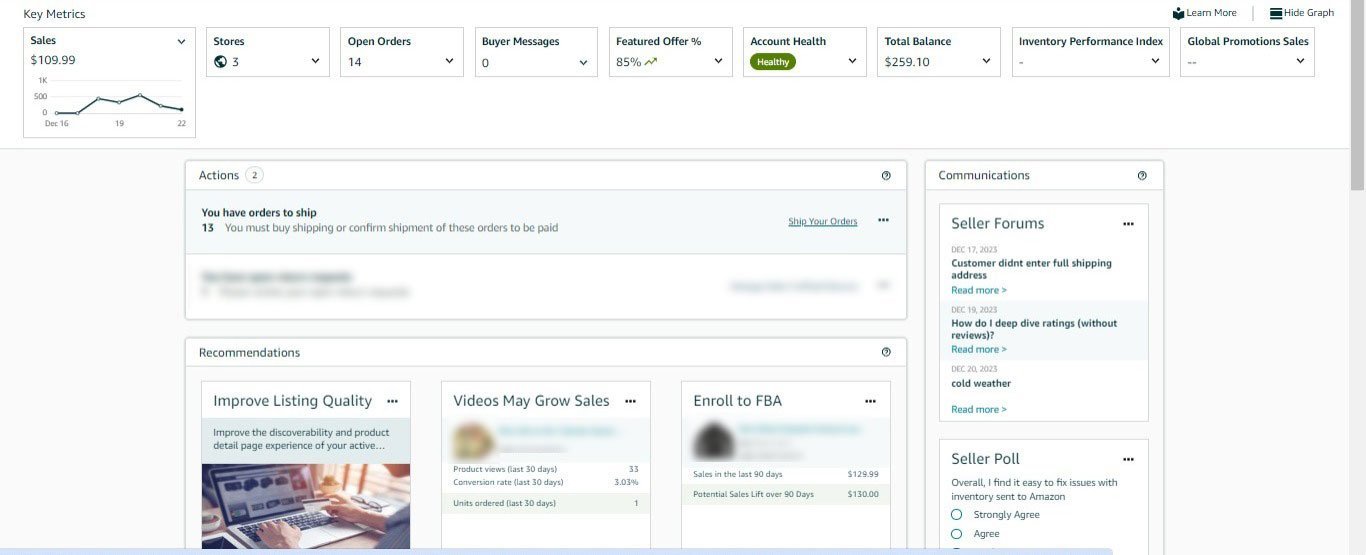
Task: Click the 'Videos May Grow Sales' card title
Action: pos(531,401)
